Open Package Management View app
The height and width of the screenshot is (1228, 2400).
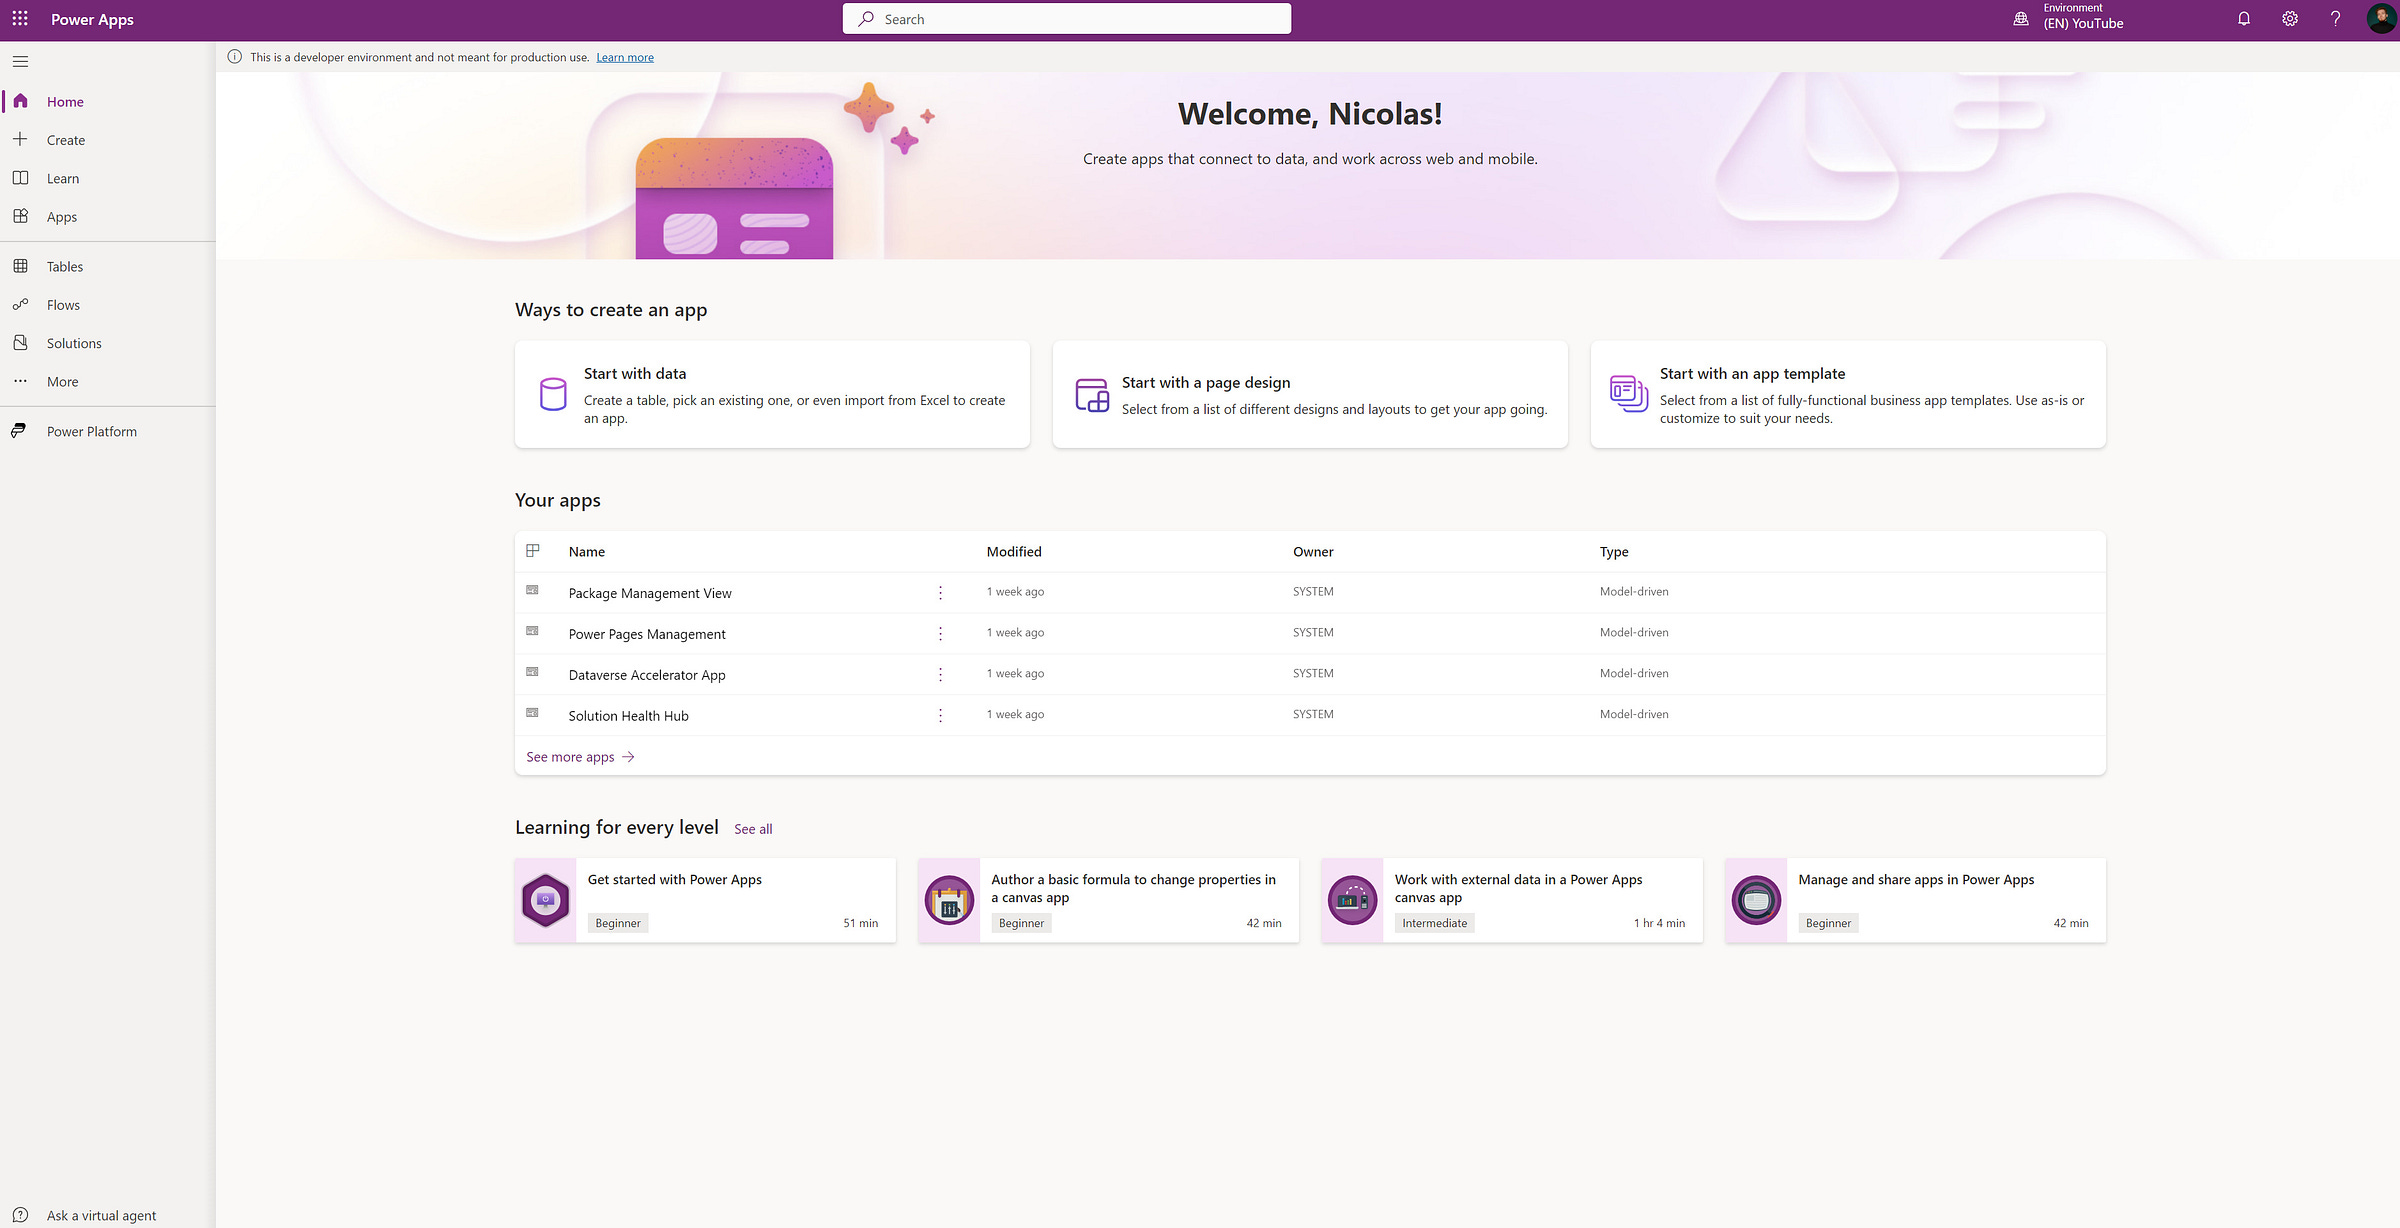(x=650, y=593)
